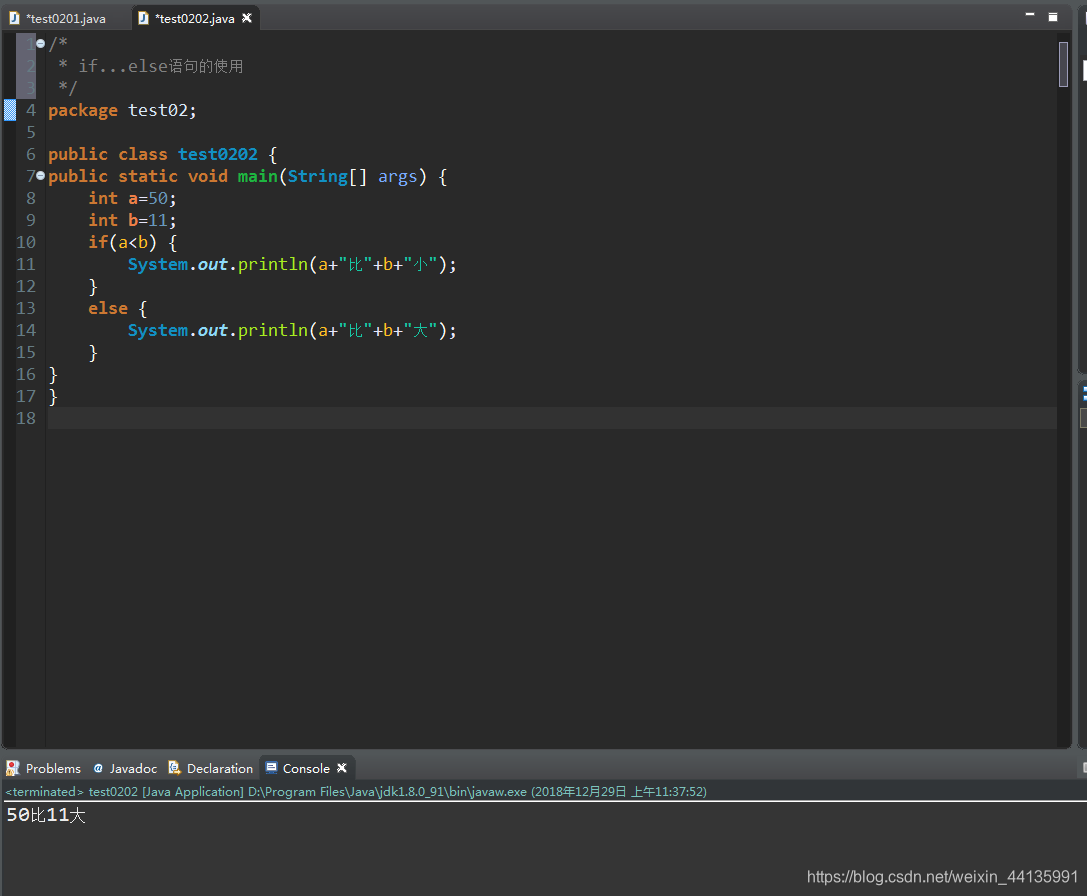Click the println statement on line 11
The height and width of the screenshot is (896, 1087).
pyautogui.click(x=292, y=264)
